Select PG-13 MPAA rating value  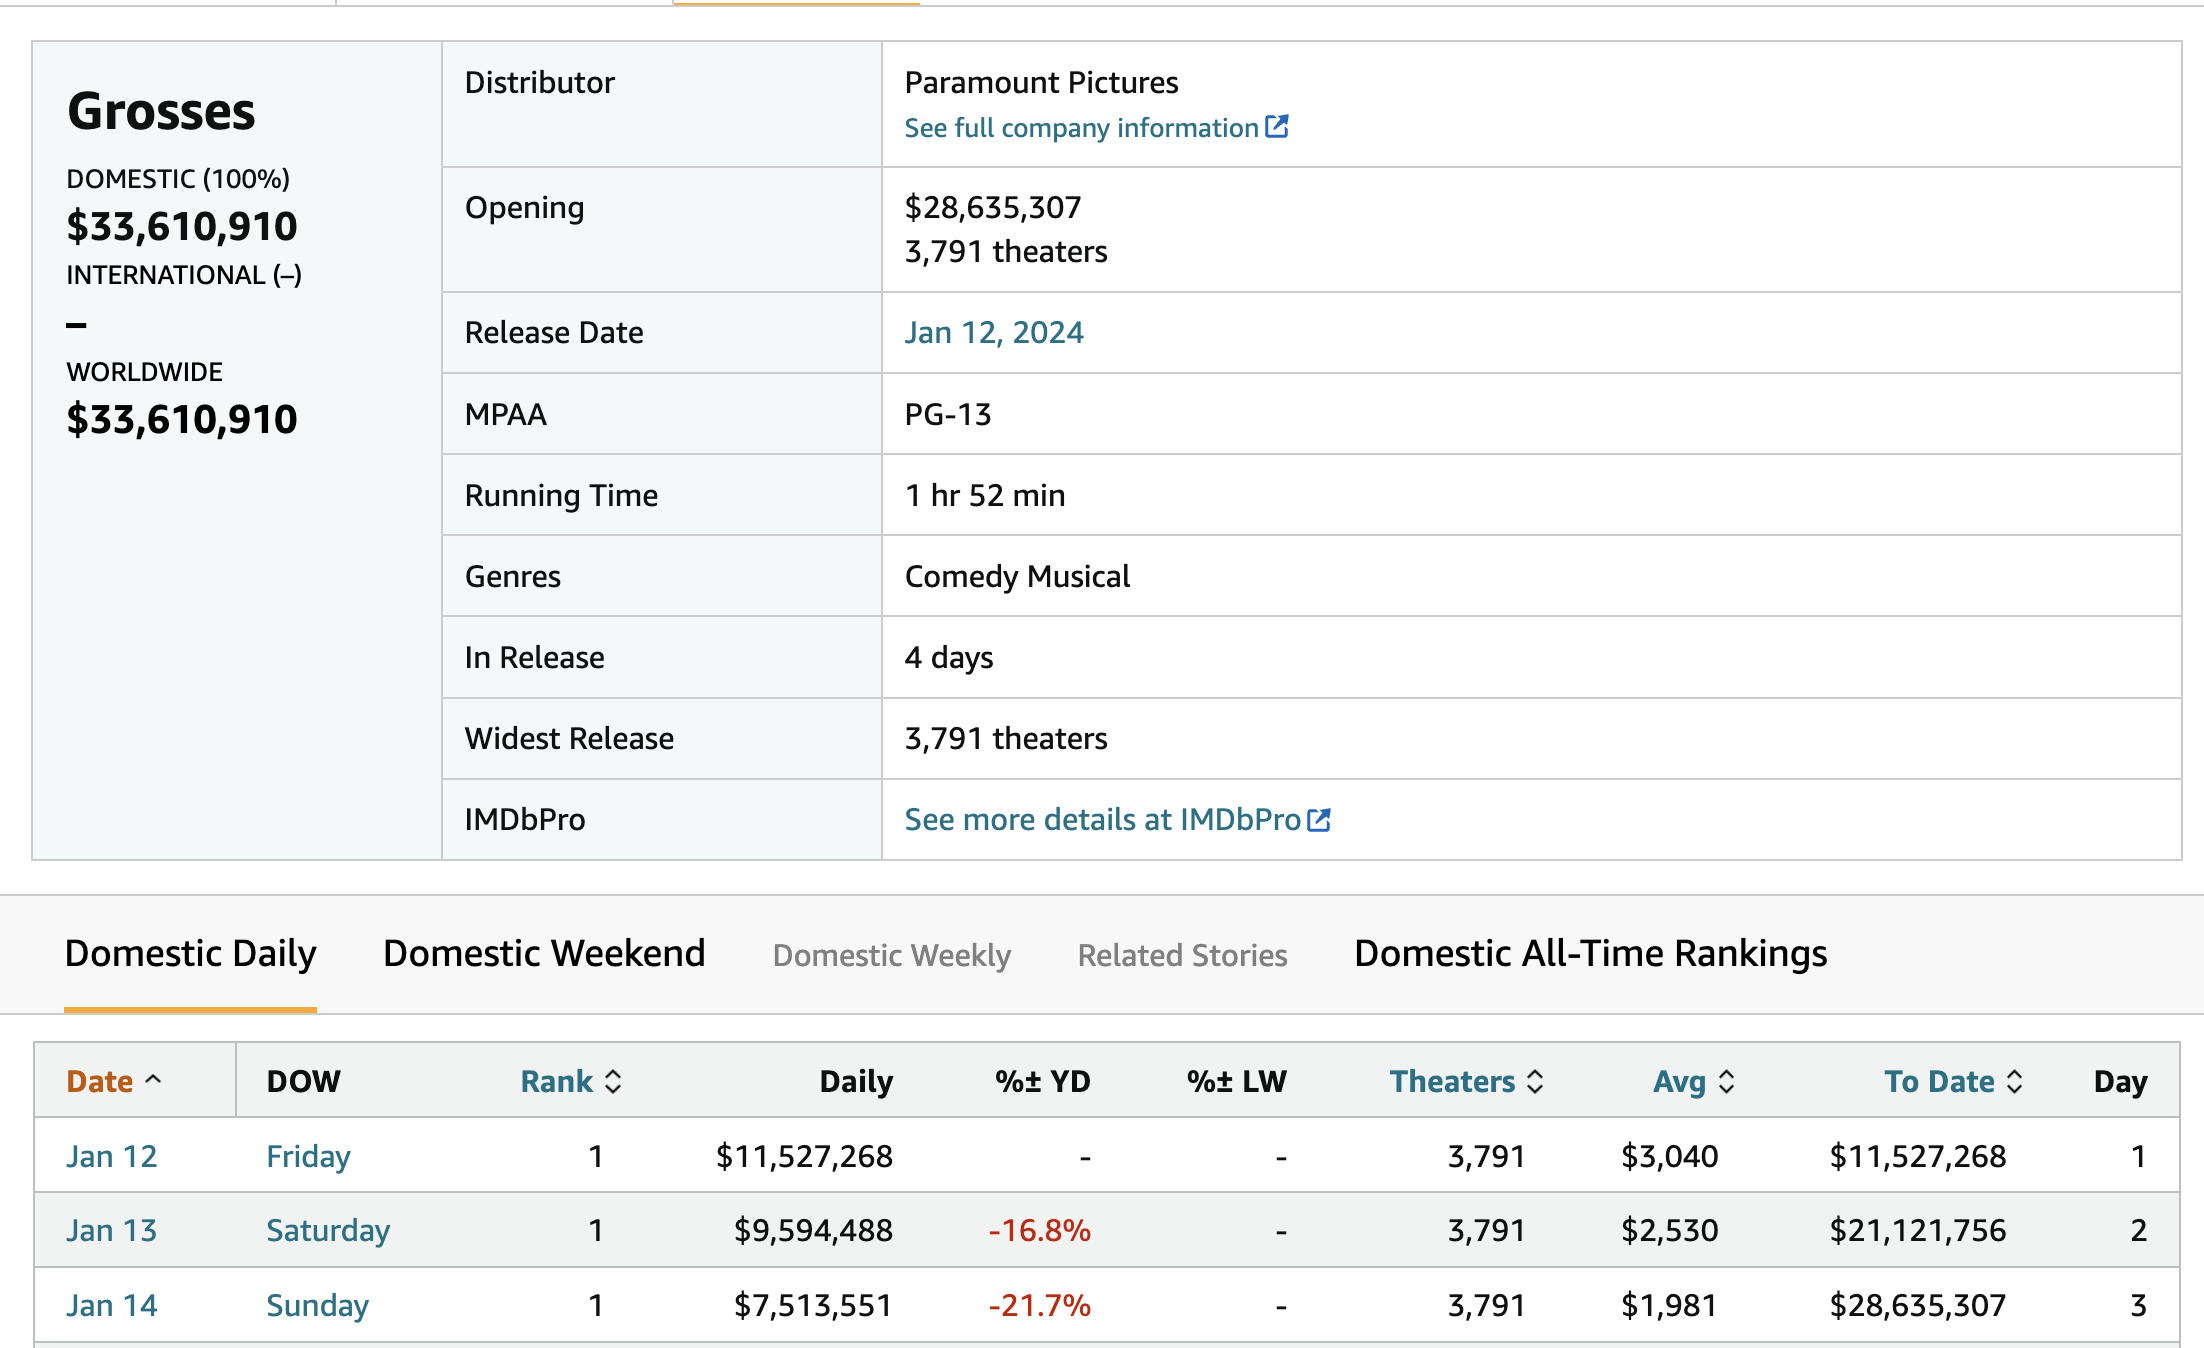pyautogui.click(x=948, y=414)
